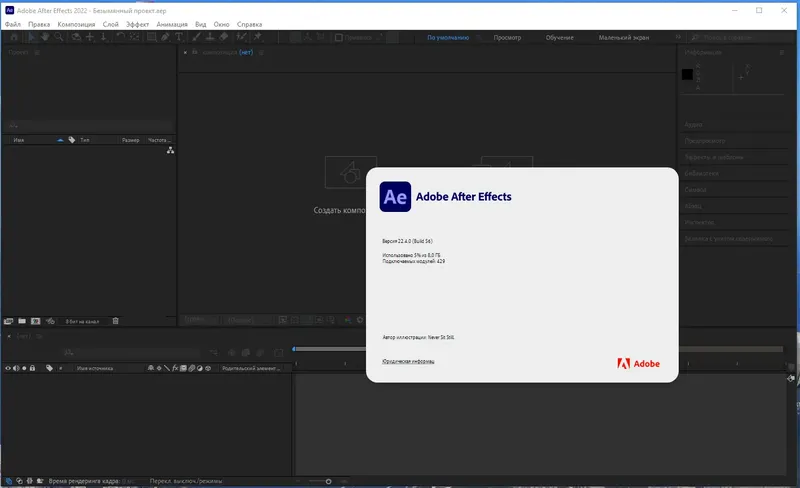This screenshot has height=488, width=800.
Task: Select the Dolly camera tool
Action: [x=103, y=37]
